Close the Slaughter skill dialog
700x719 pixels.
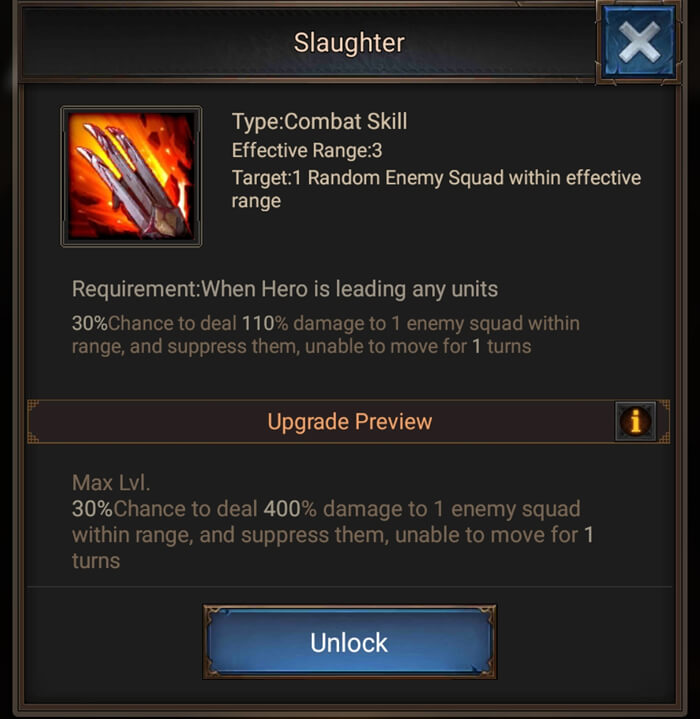[x=639, y=42]
